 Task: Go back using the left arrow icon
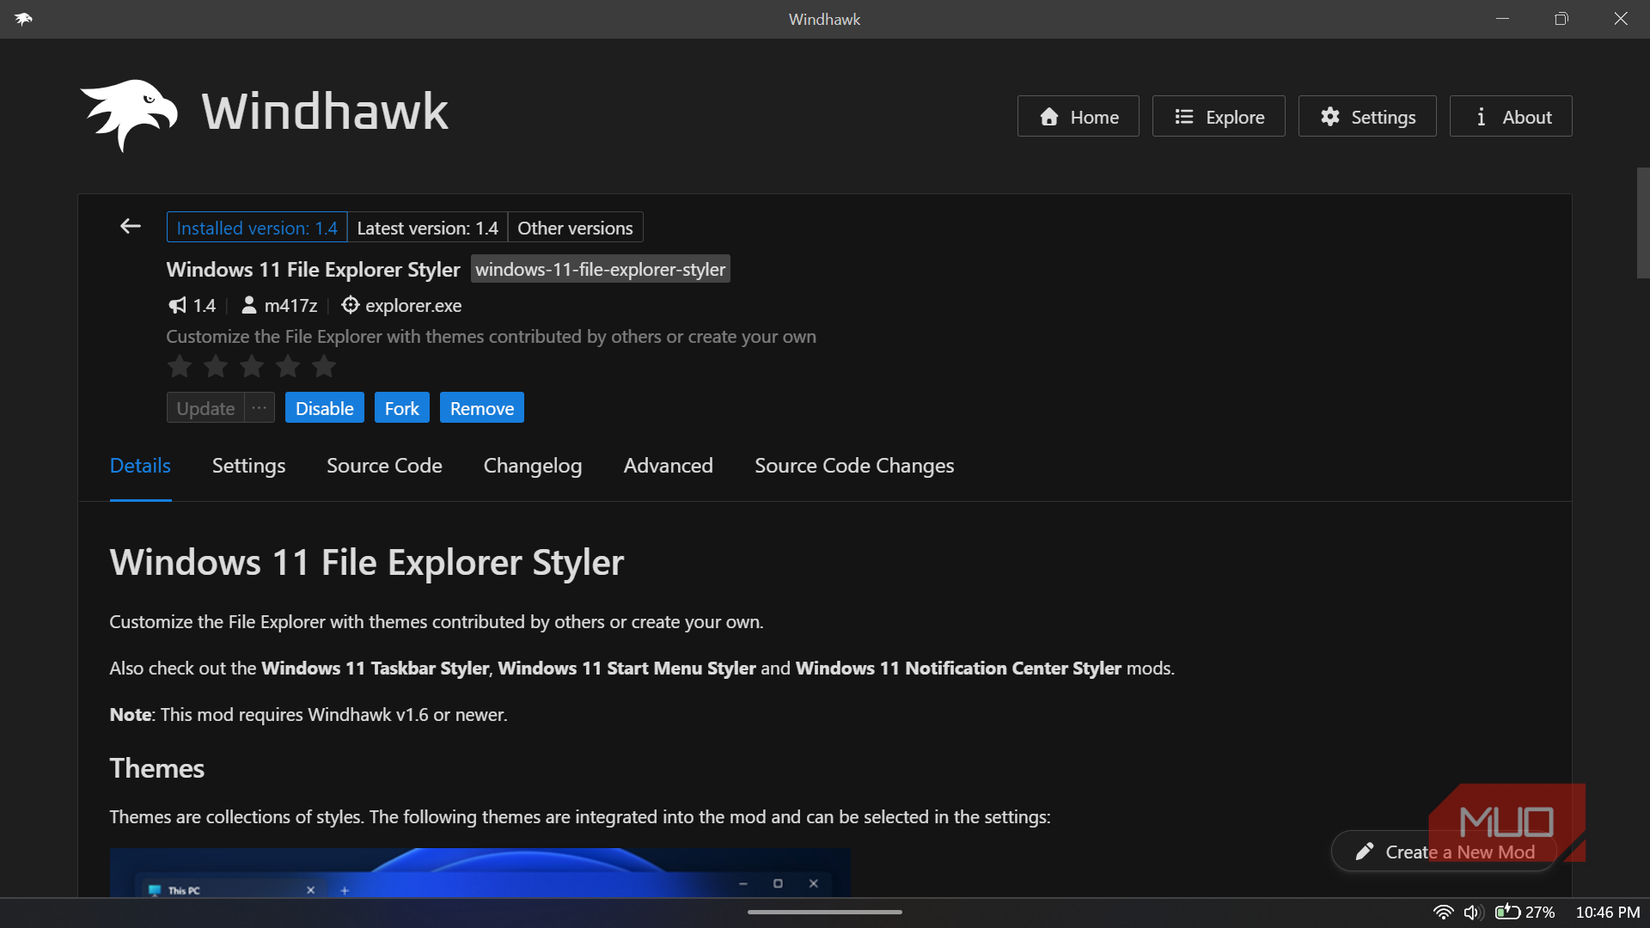130,227
